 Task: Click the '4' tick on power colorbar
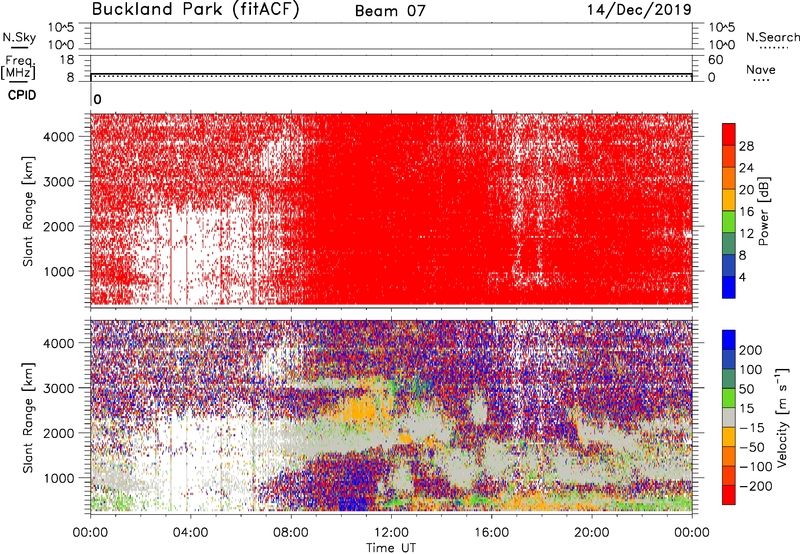[x=743, y=277]
